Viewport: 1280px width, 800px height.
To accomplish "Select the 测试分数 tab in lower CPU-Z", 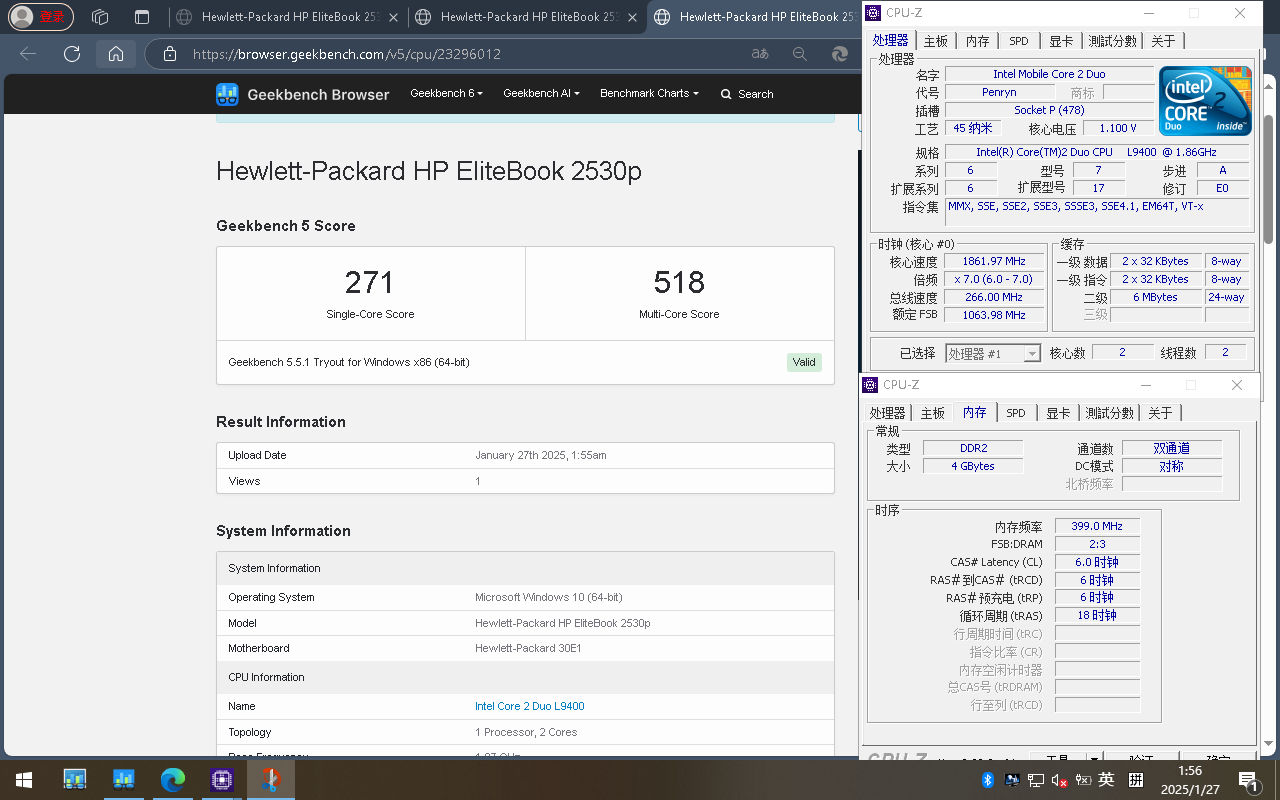I will 1110,413.
